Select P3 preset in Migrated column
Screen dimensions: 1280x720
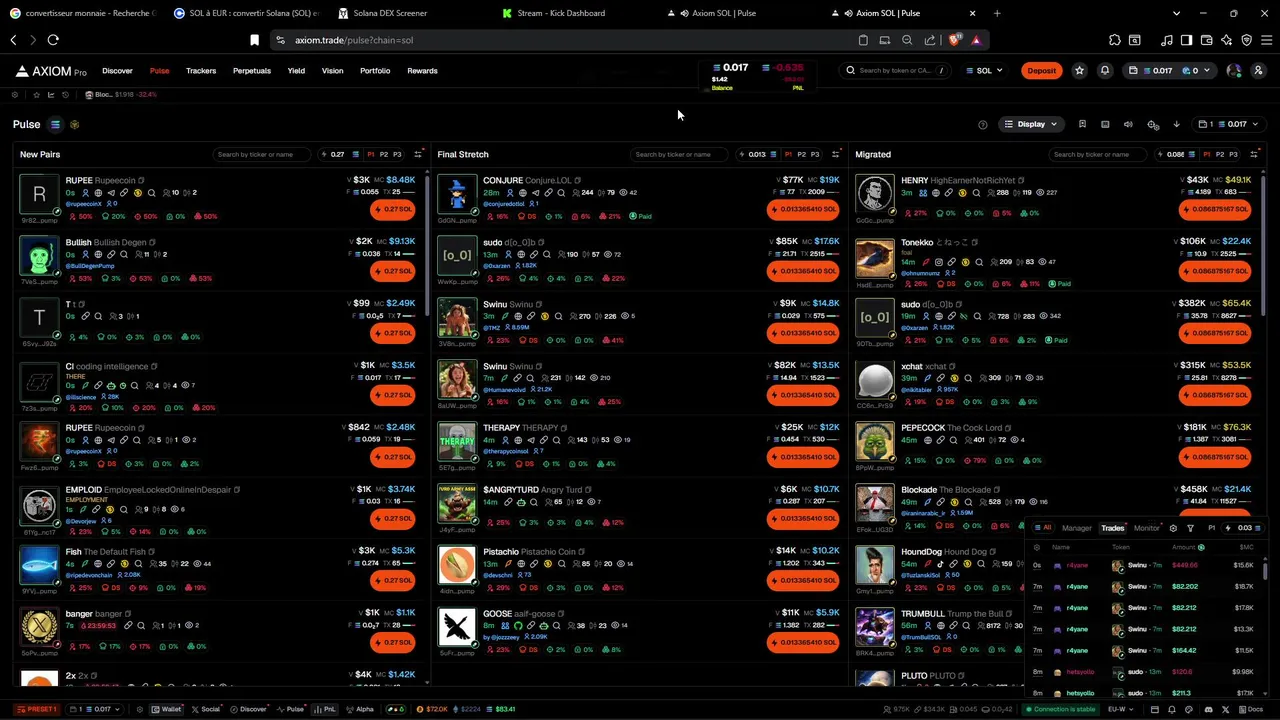1232,155
